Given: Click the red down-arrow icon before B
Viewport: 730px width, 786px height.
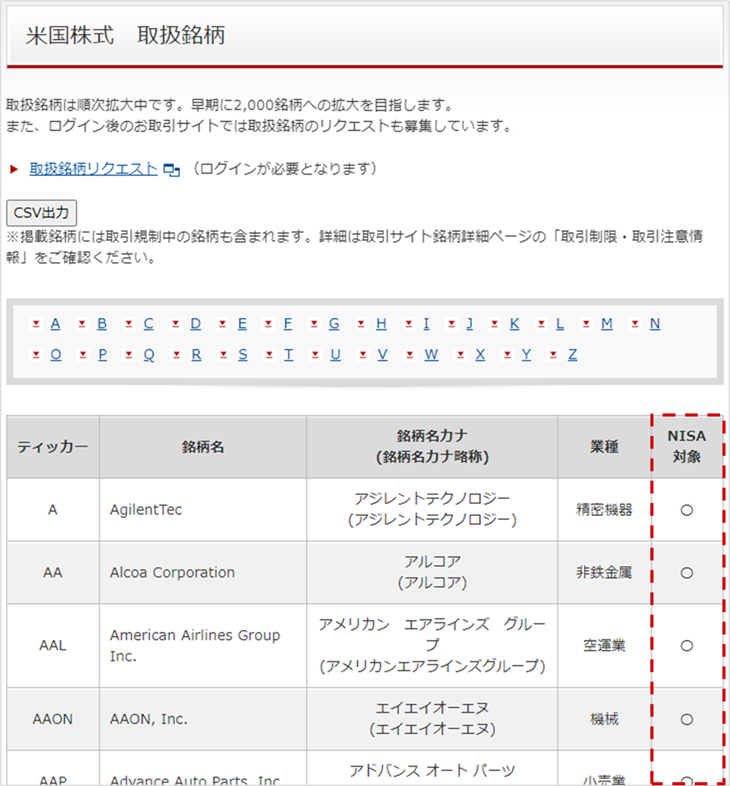Looking at the screenshot, I should pyautogui.click(x=82, y=324).
